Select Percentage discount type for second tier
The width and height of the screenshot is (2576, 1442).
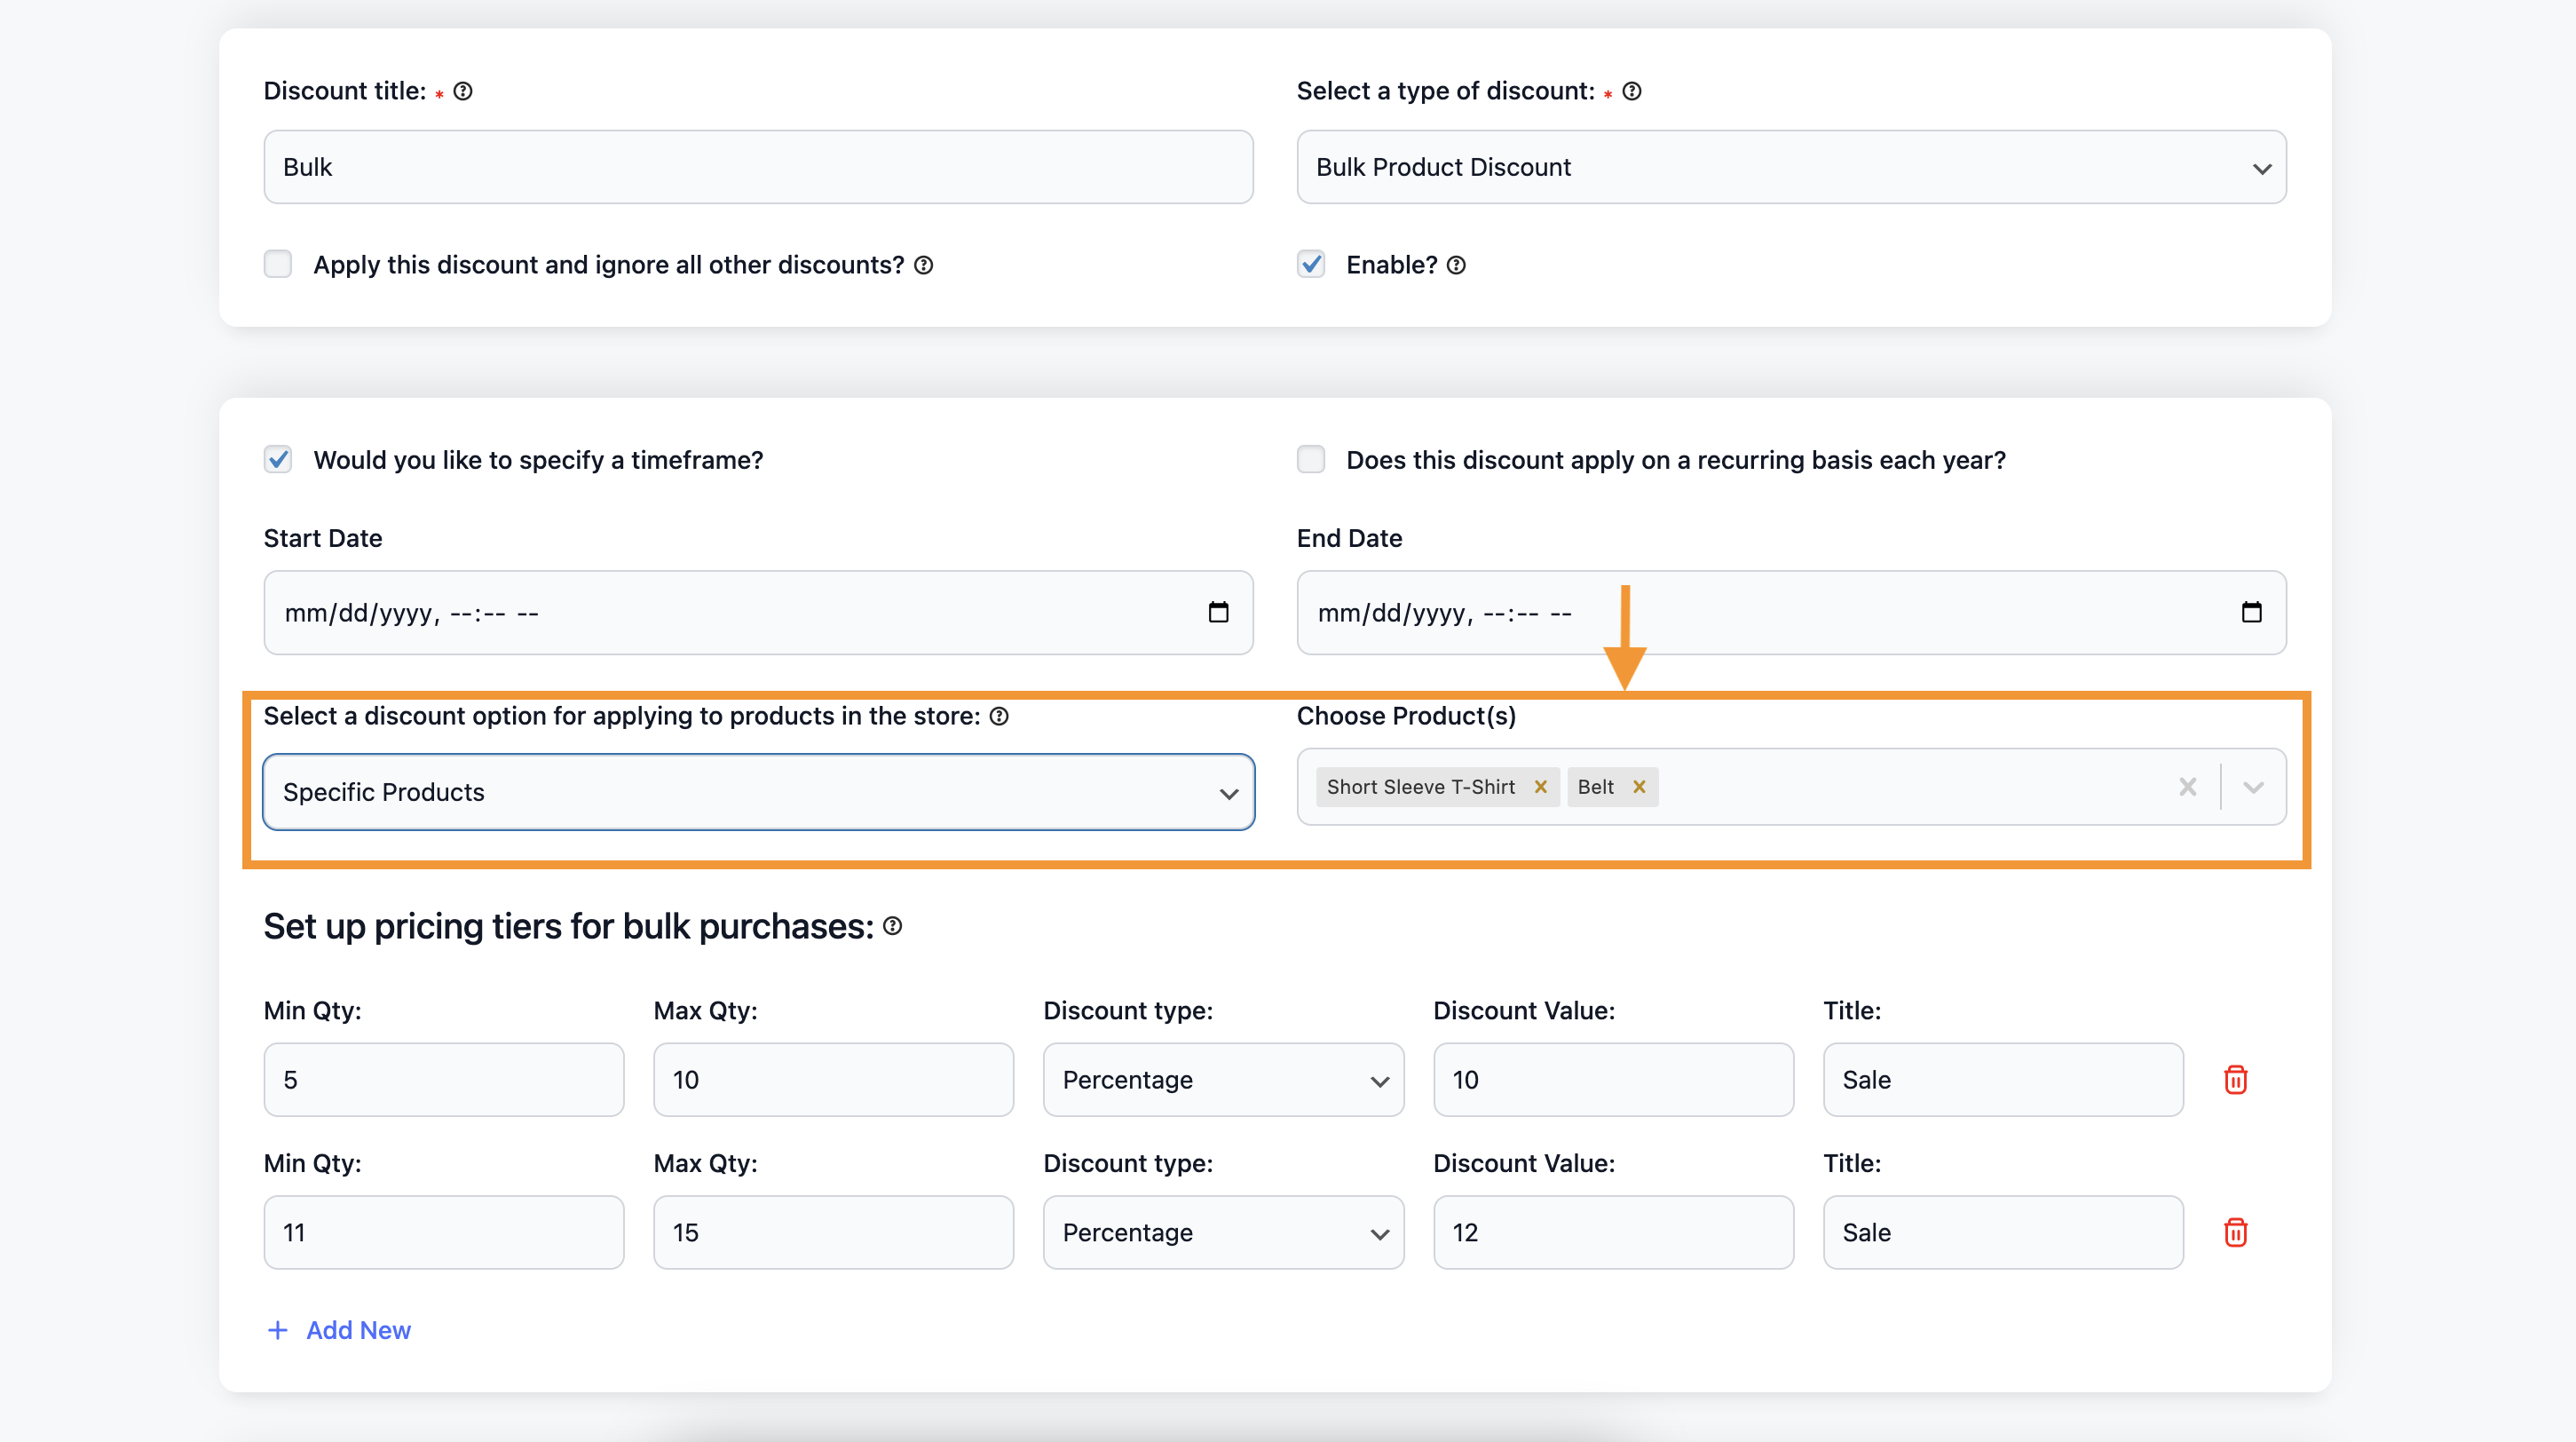click(1222, 1233)
